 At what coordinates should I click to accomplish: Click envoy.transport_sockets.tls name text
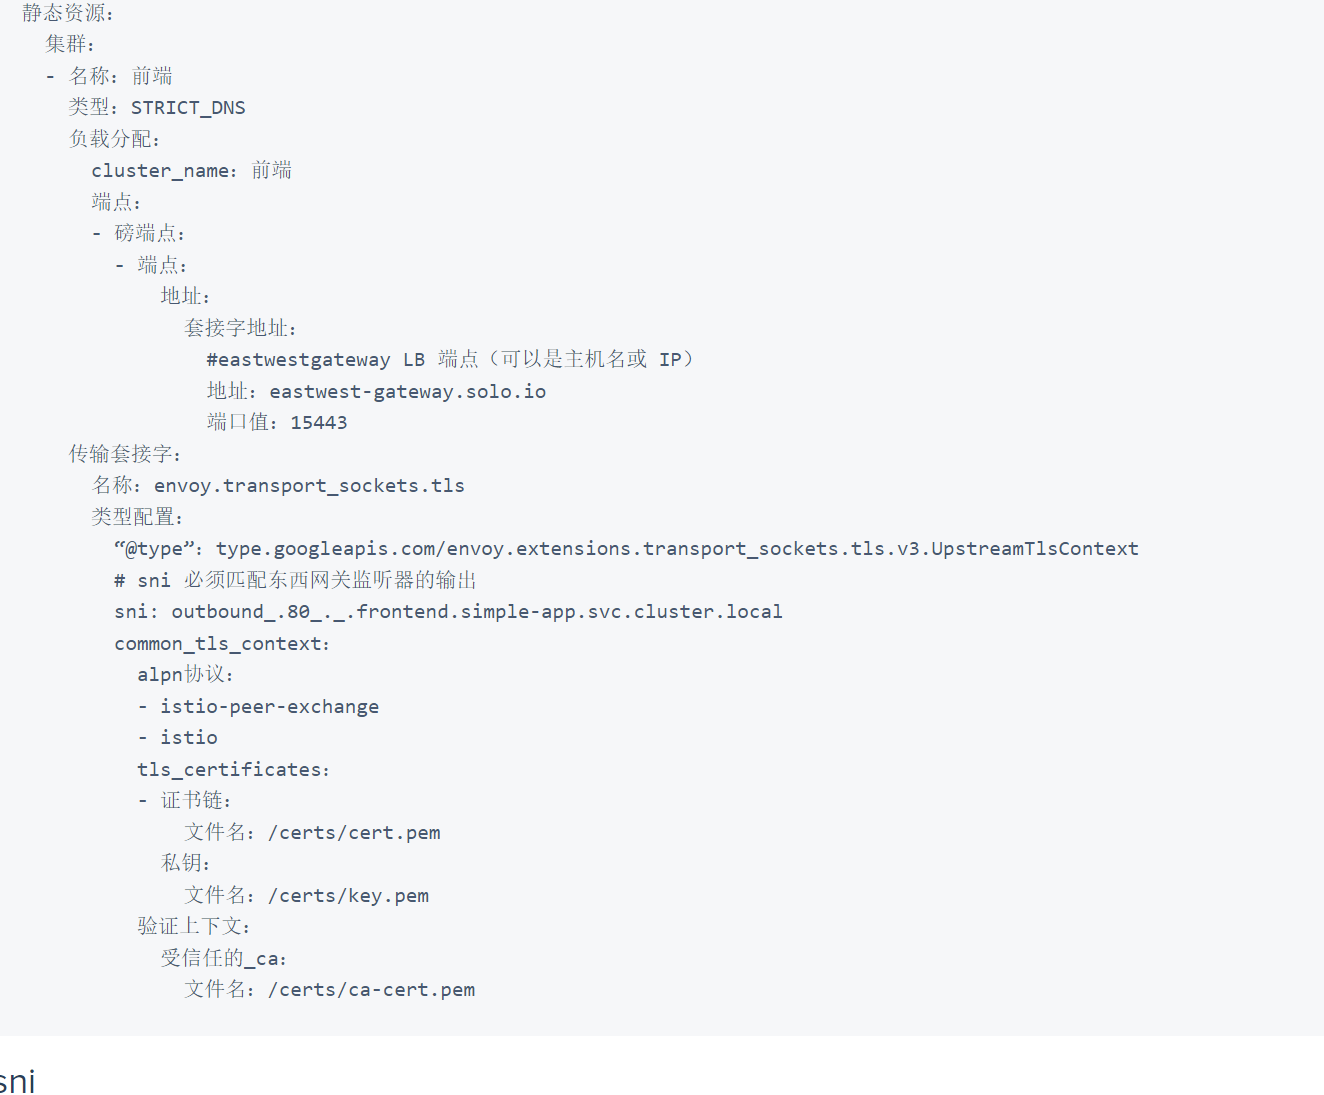click(x=309, y=486)
